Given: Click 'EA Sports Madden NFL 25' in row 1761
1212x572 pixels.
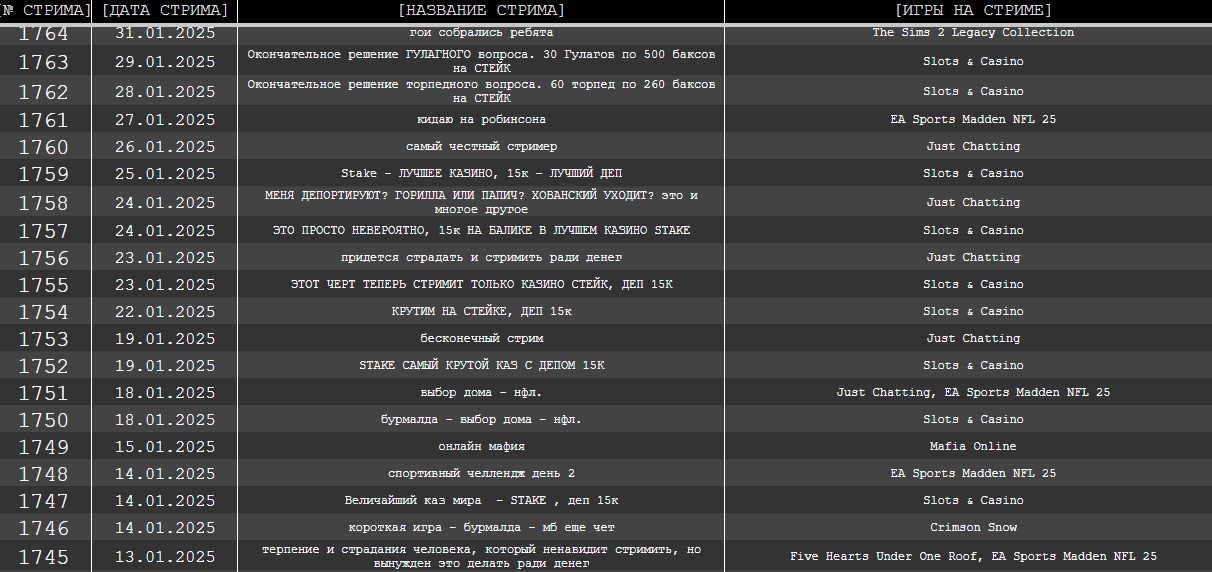Looking at the screenshot, I should coord(973,120).
